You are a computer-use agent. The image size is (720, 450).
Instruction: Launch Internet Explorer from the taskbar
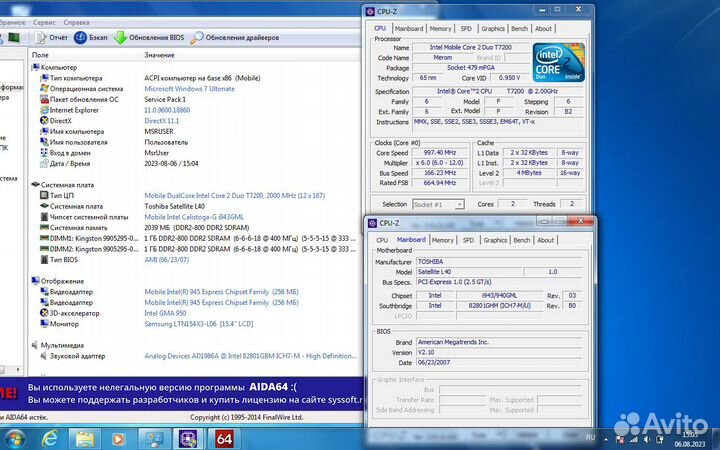pos(49,439)
